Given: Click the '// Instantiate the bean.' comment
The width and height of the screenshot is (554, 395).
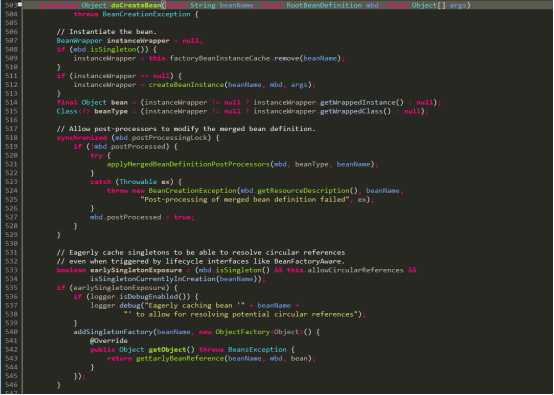Looking at the screenshot, I should click(106, 32).
